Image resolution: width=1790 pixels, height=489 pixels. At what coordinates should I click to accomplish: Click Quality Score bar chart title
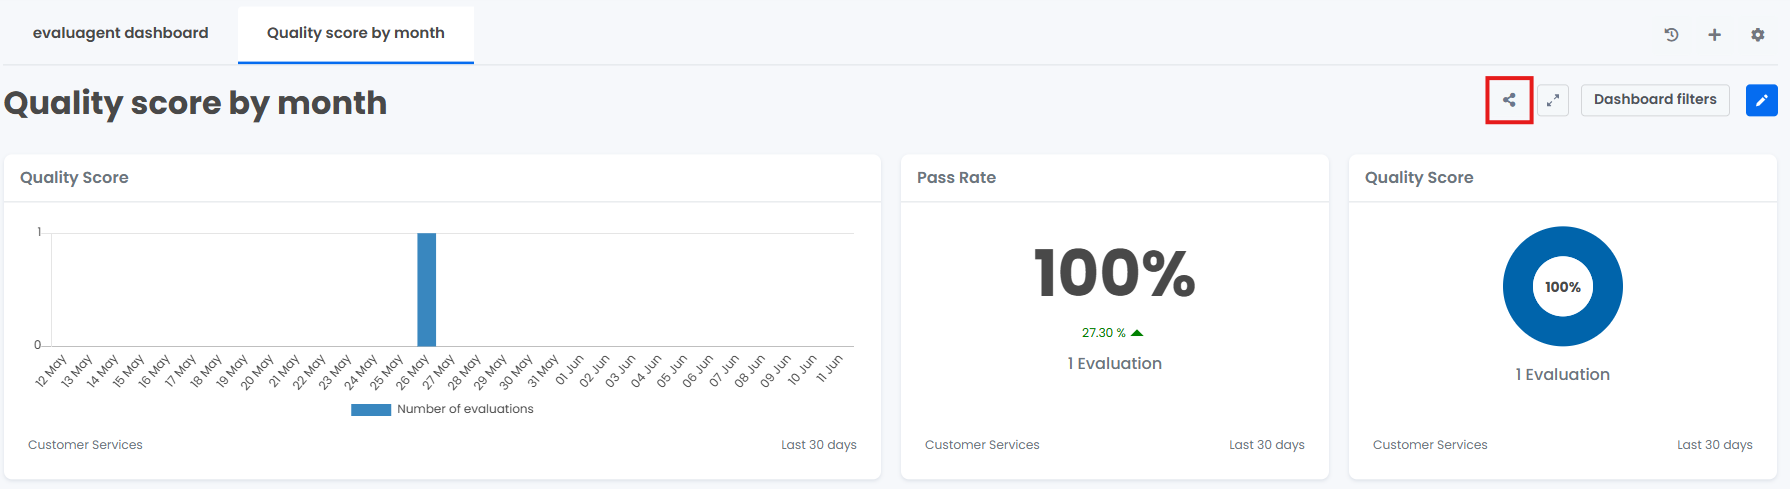coord(74,177)
